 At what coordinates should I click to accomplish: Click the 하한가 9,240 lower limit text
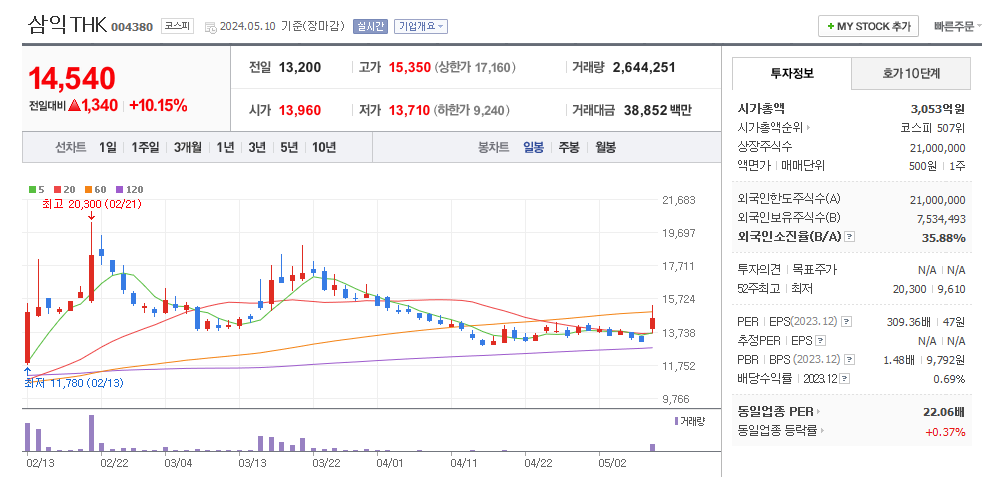[x=471, y=110]
